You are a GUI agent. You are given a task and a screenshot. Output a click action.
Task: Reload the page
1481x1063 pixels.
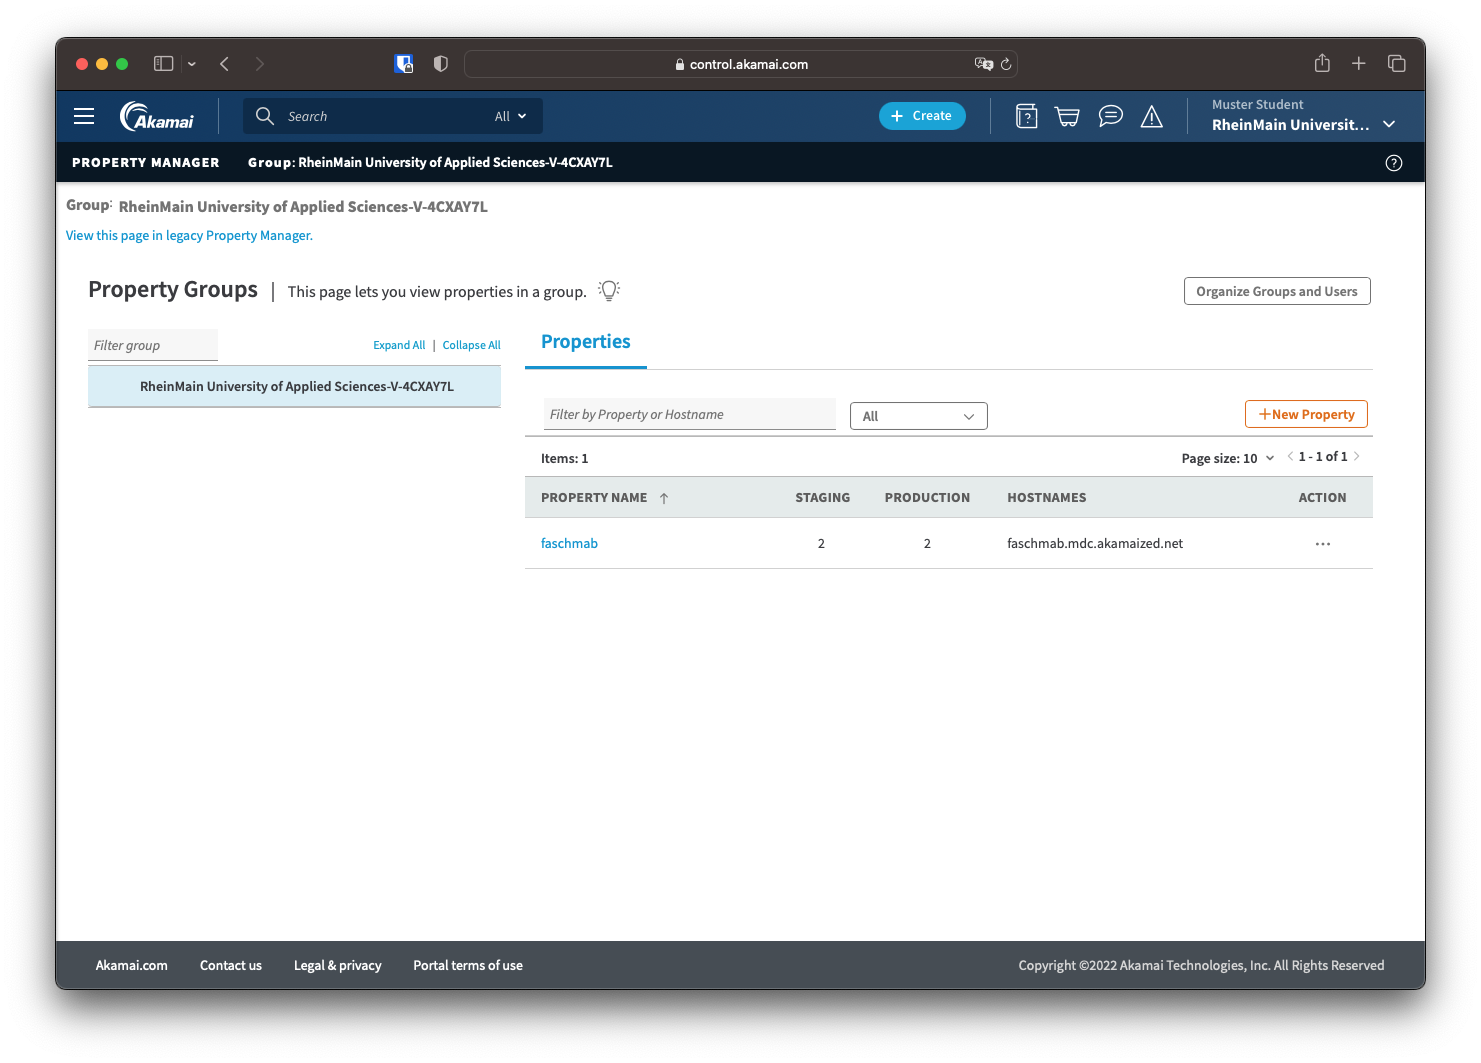click(1006, 64)
